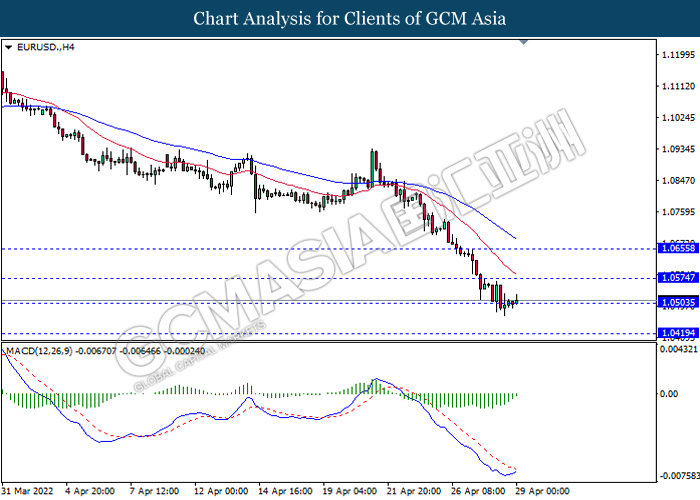Click the 12 Apr 00:00 time label
The image size is (700, 500).
221,491
